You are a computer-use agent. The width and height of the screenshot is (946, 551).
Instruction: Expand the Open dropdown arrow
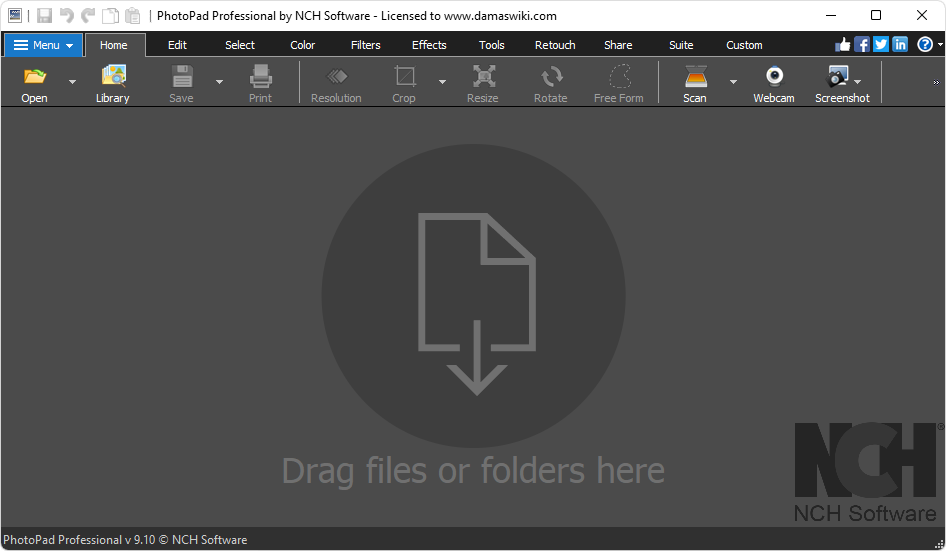[72, 82]
